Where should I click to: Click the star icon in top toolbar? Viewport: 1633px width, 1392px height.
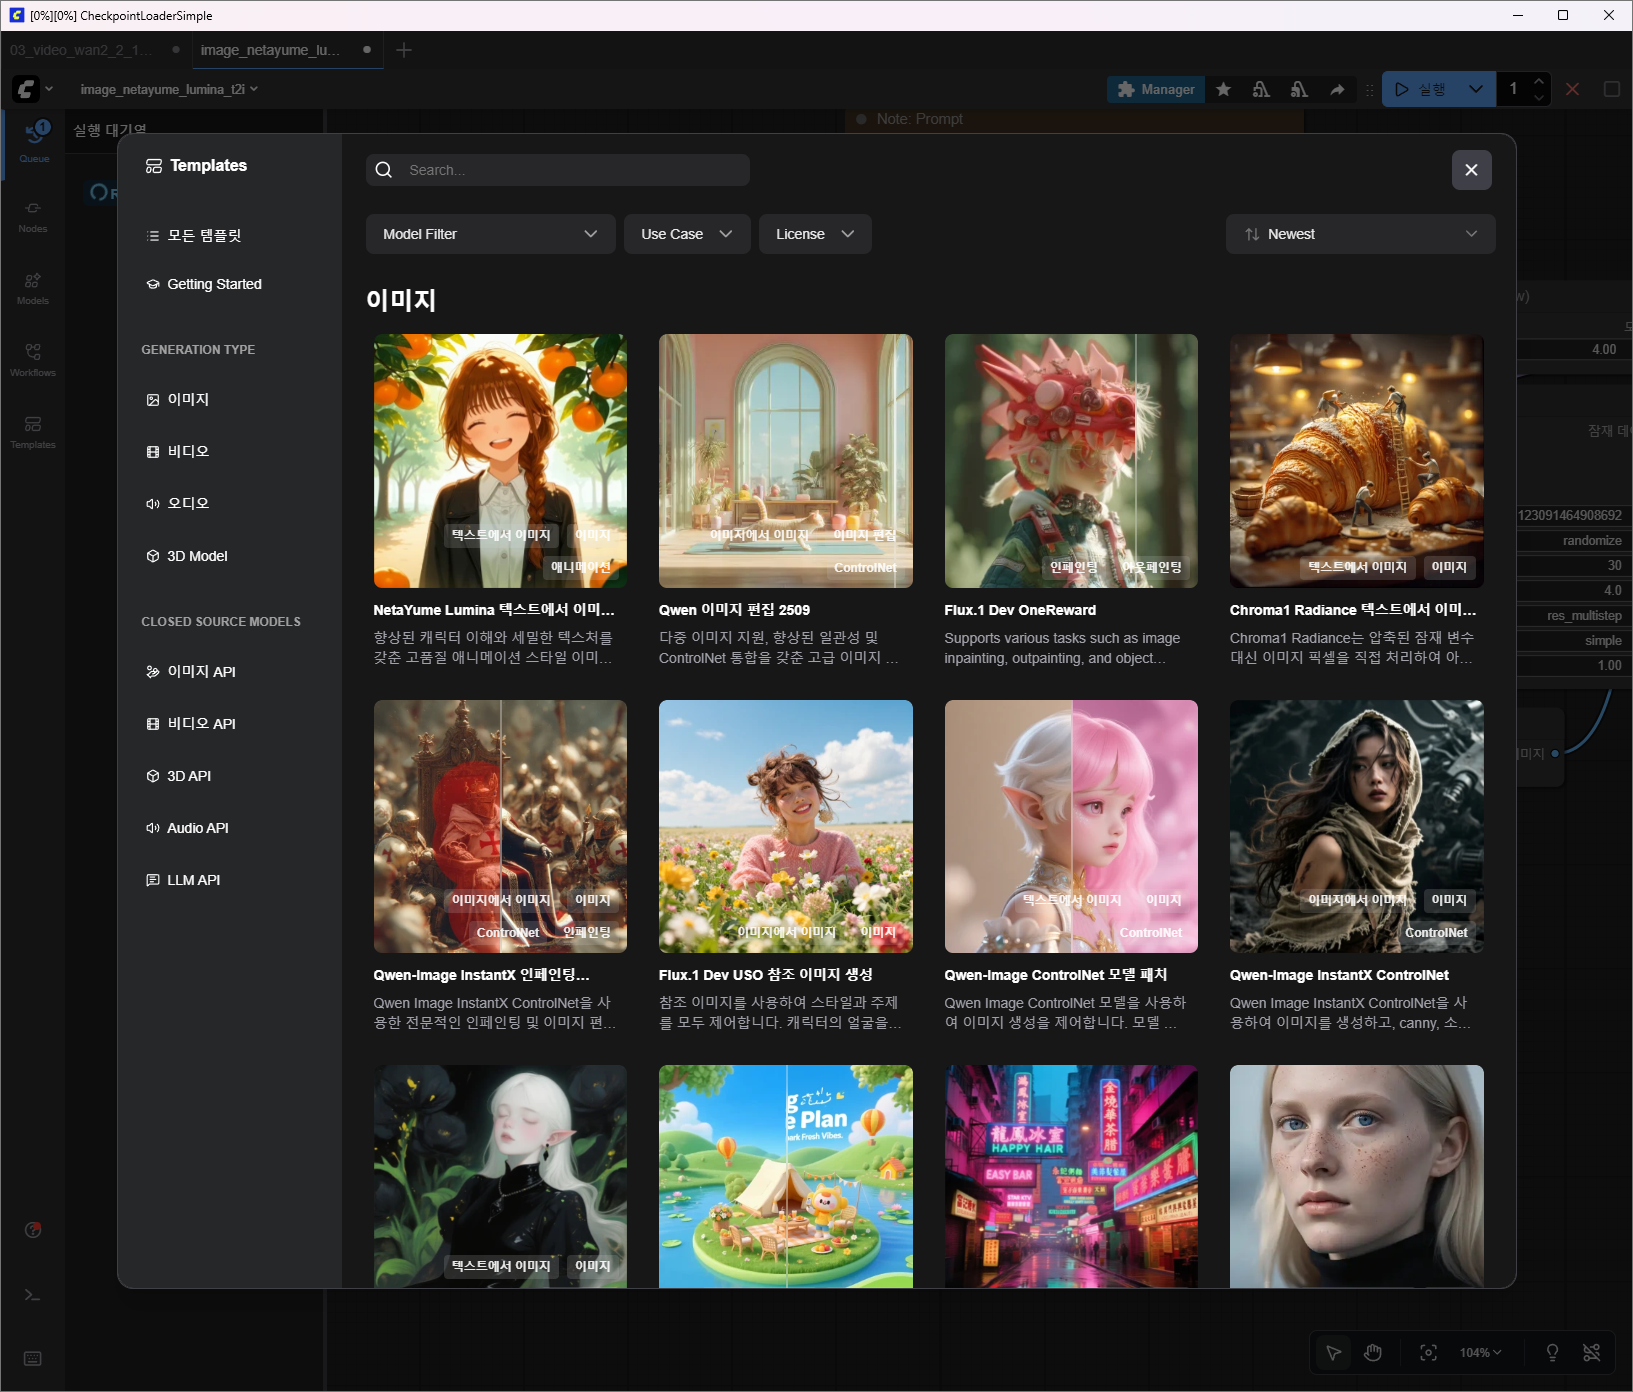(x=1223, y=89)
